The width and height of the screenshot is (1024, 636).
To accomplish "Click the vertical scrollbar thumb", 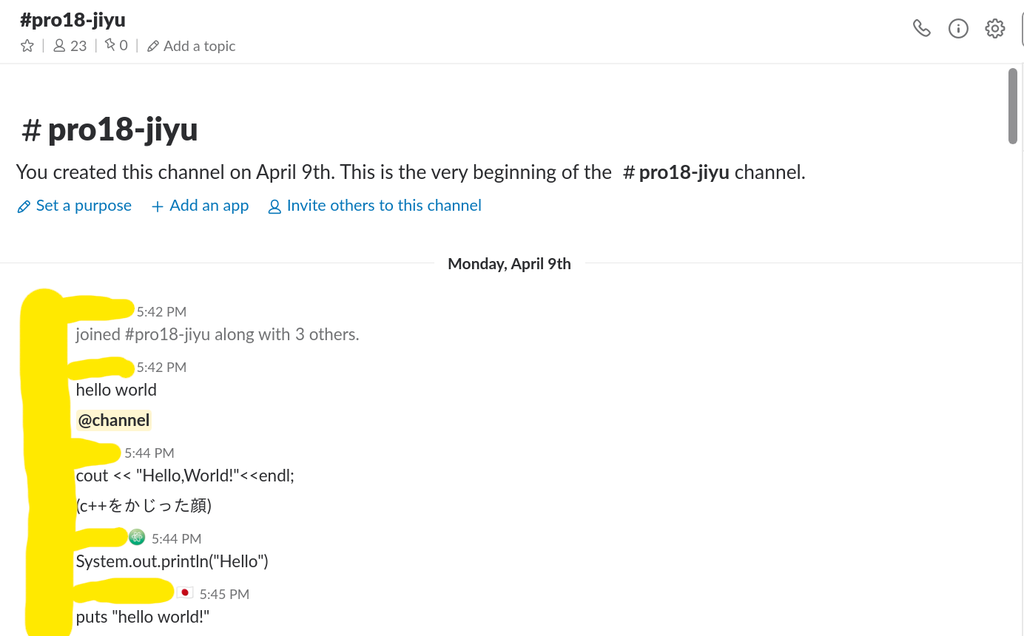I will [x=1012, y=106].
